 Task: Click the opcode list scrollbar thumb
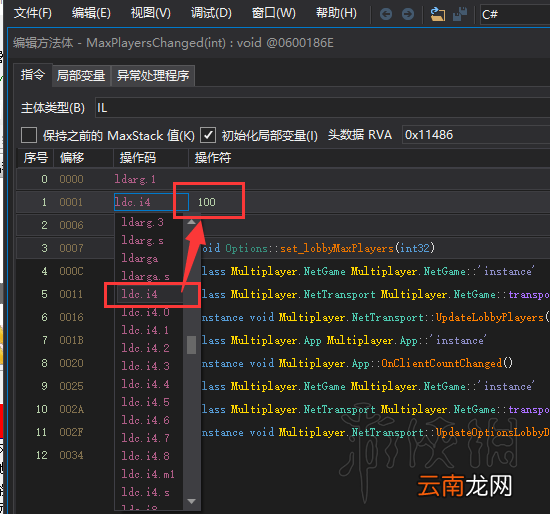coord(192,345)
